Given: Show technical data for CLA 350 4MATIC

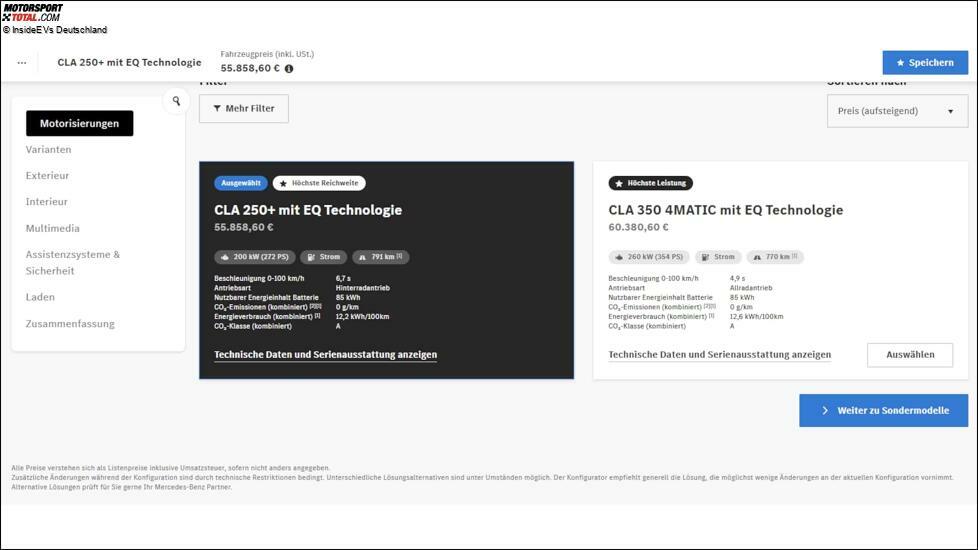Looking at the screenshot, I should tap(720, 355).
